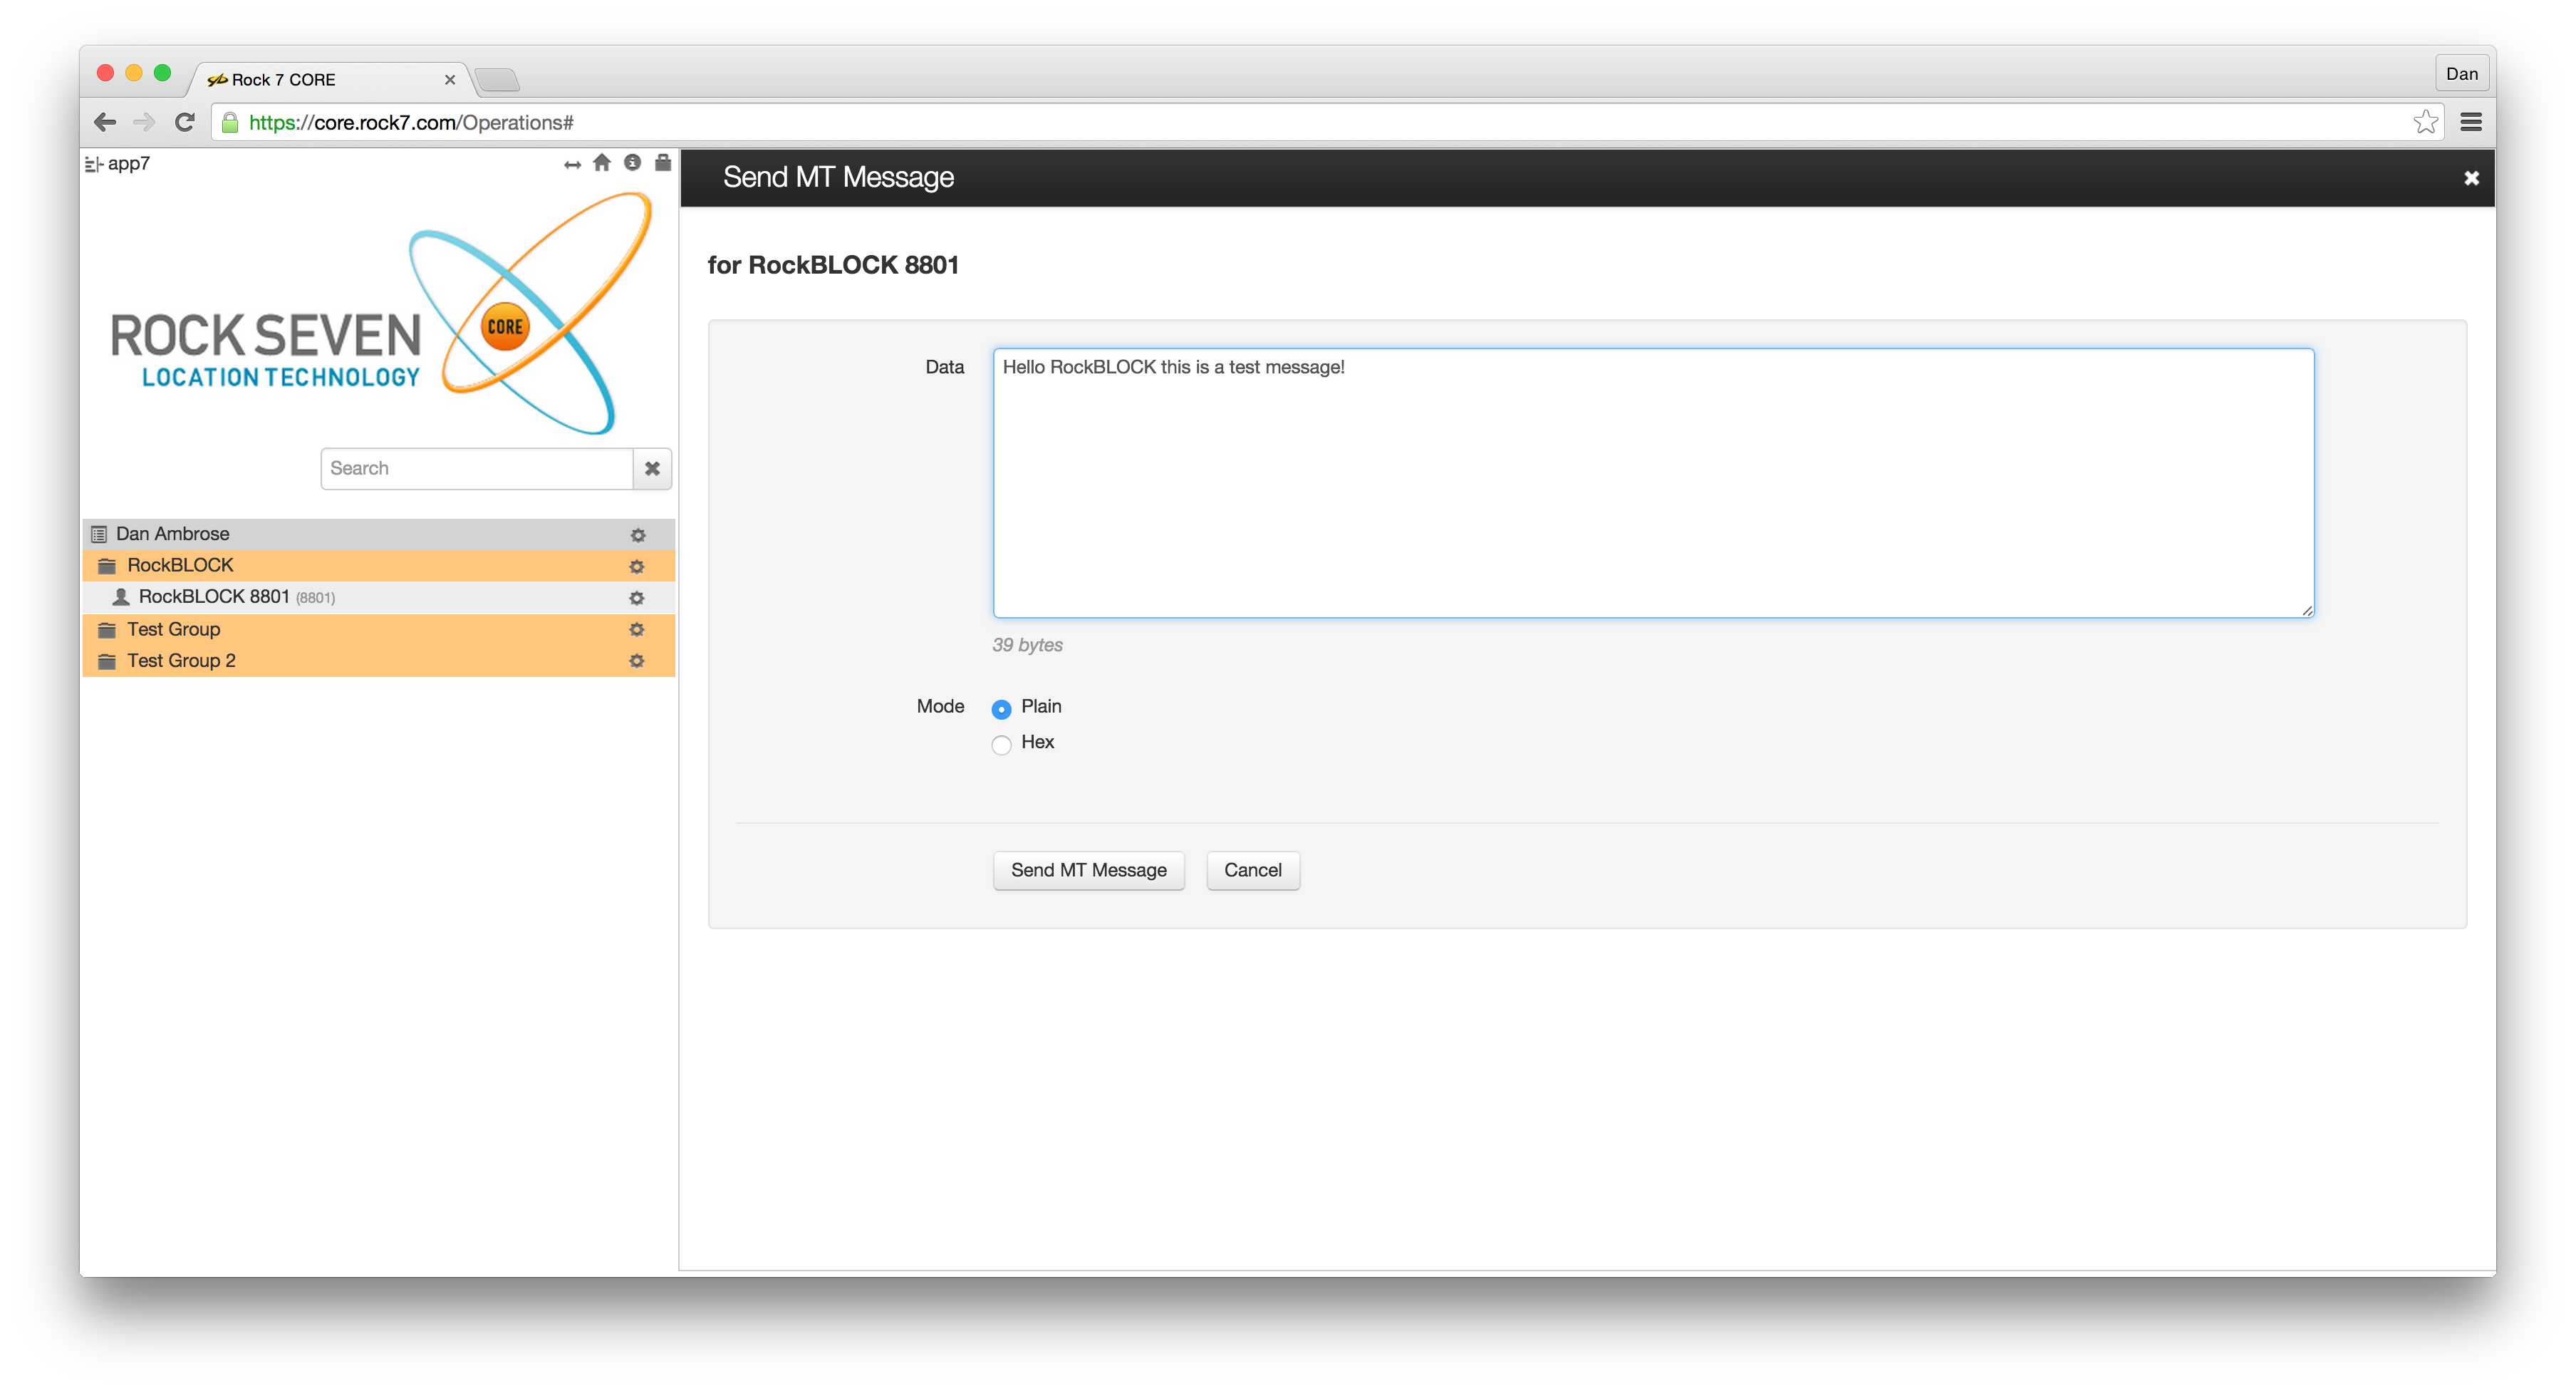Open settings gear for RockBLOCK 8801
The width and height of the screenshot is (2576, 1391).
637,598
